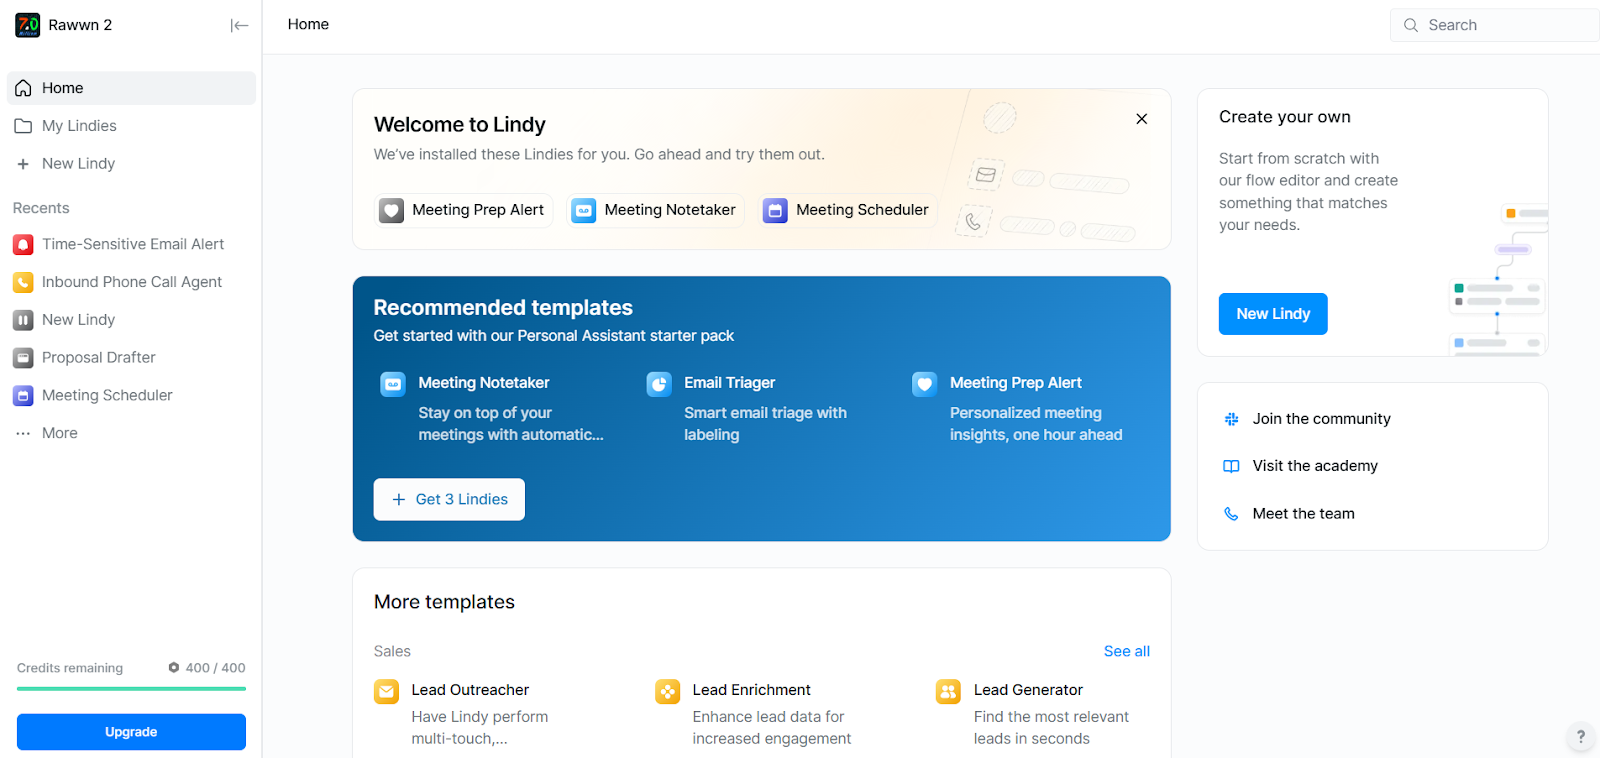
Task: Open the recent New Lindy with pause icon
Action: pyautogui.click(x=131, y=320)
